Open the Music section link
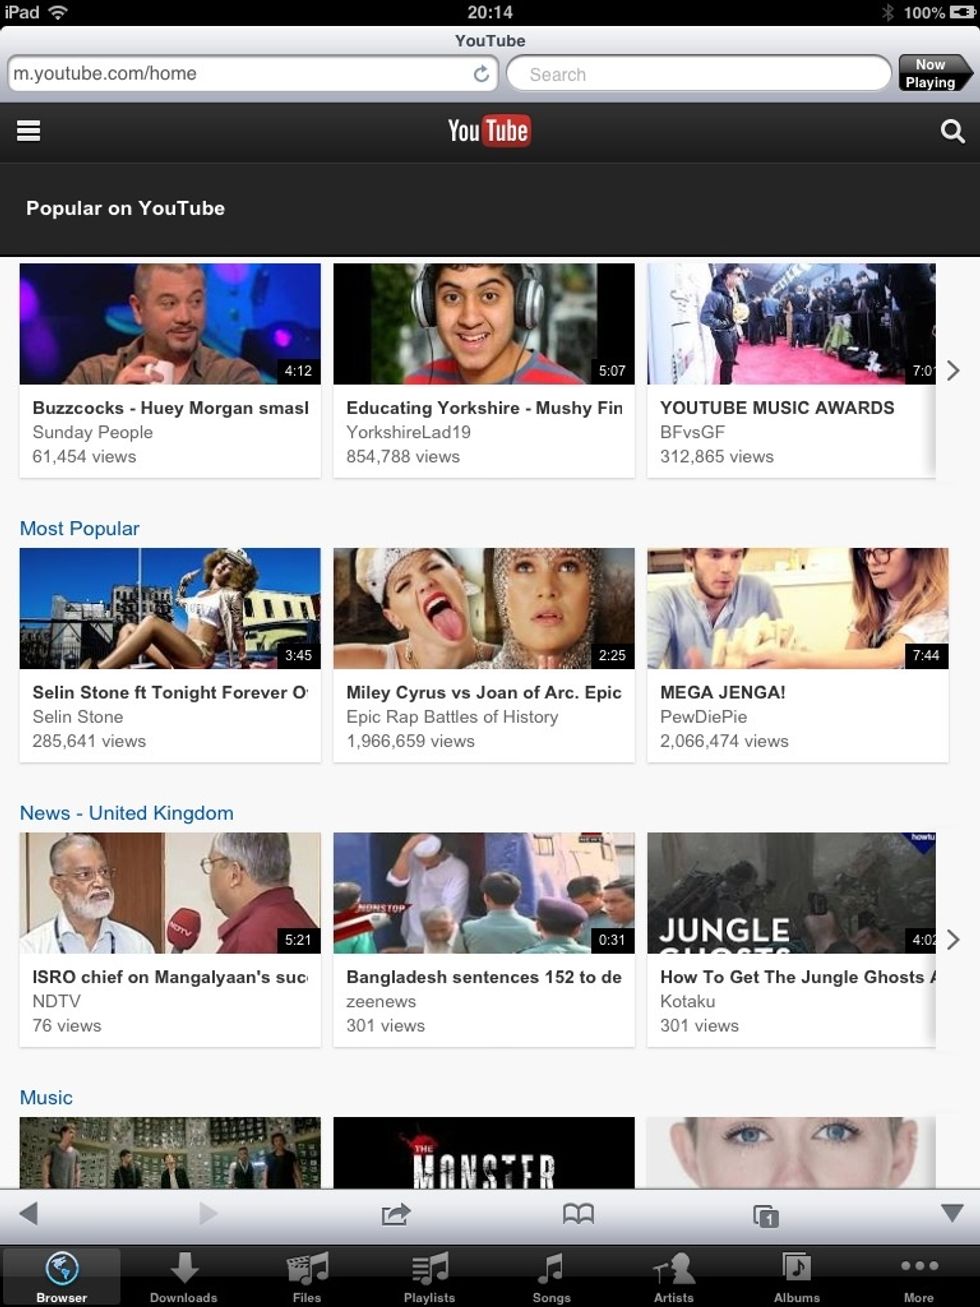980x1307 pixels. 46,1098
